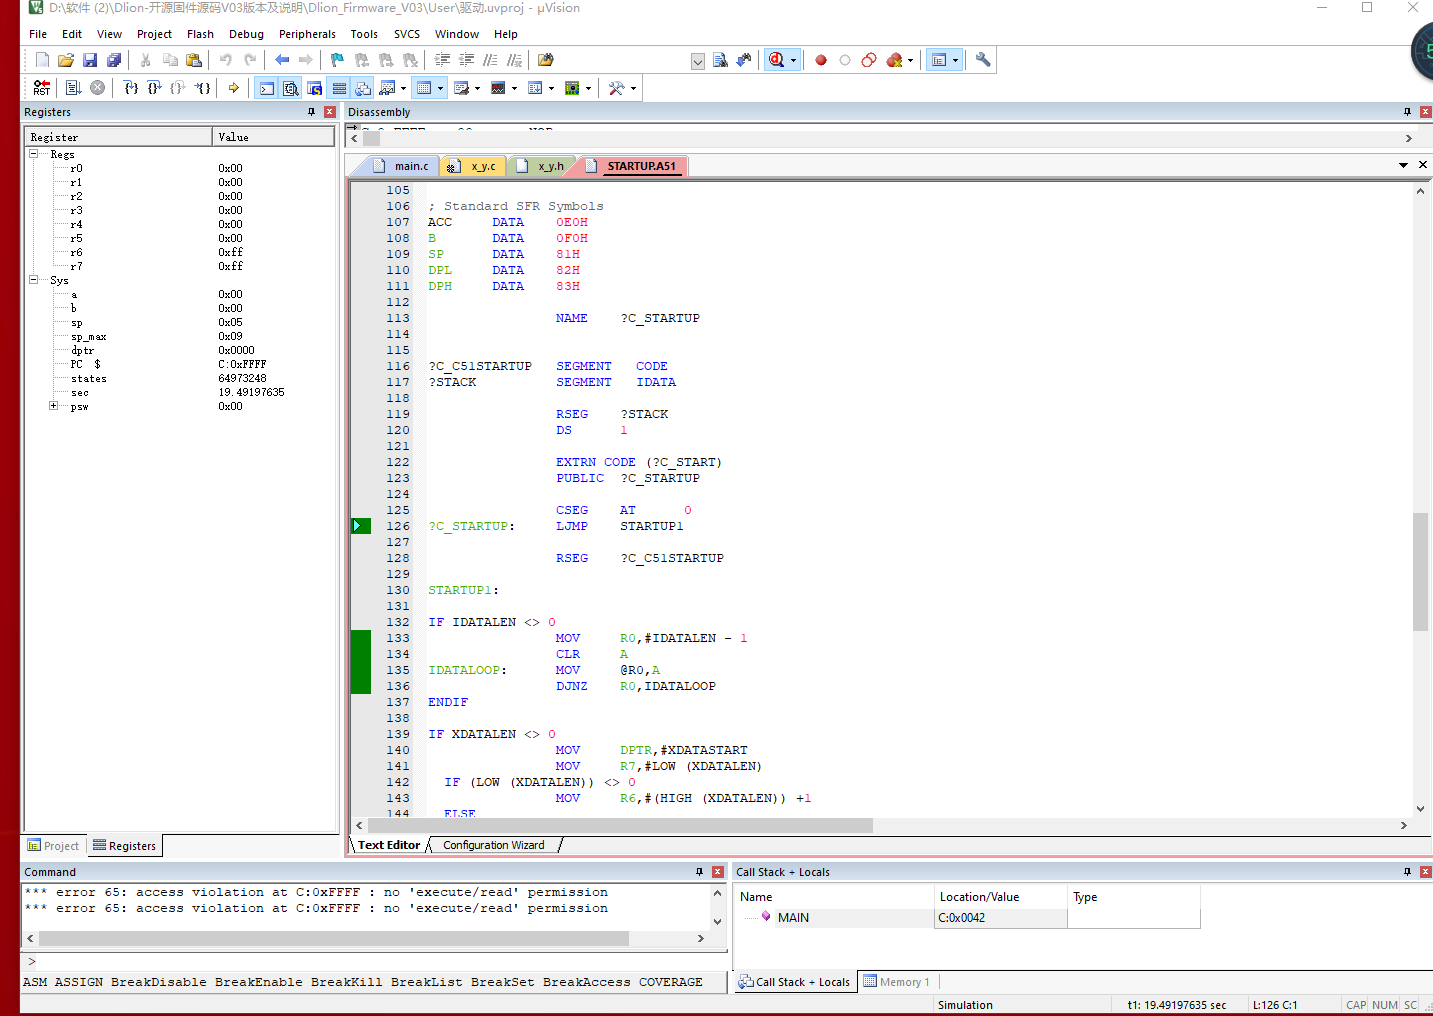
Task: Click the Step into icon
Action: pyautogui.click(x=131, y=88)
